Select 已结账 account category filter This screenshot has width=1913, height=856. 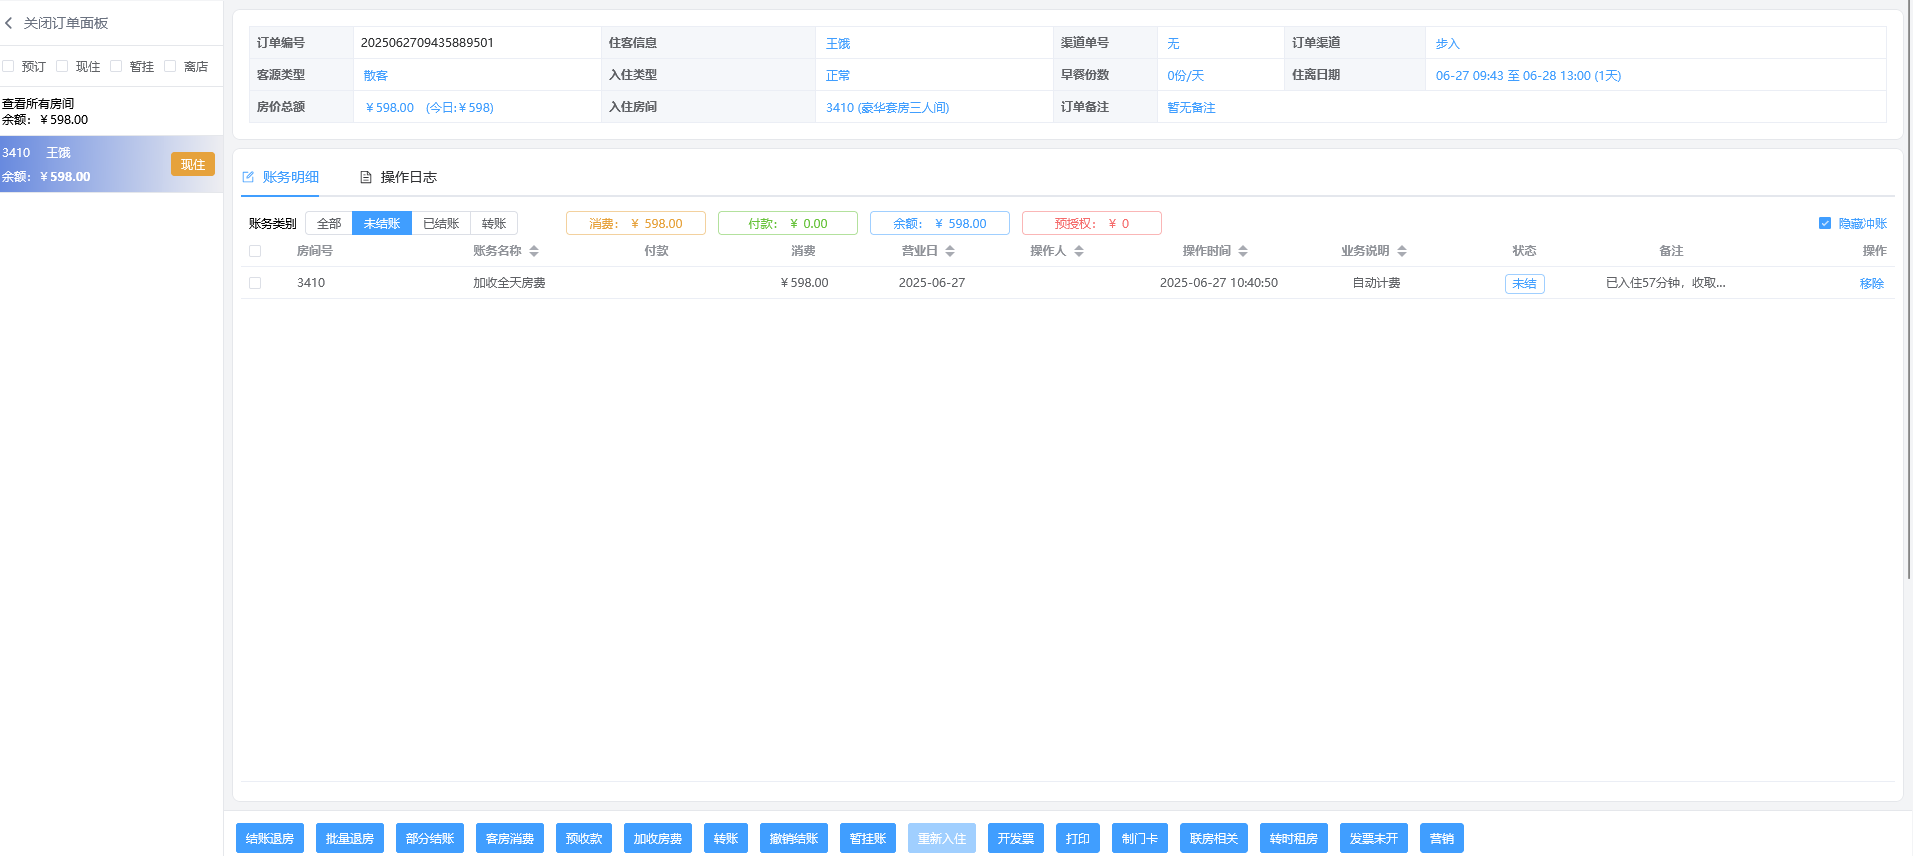point(441,223)
